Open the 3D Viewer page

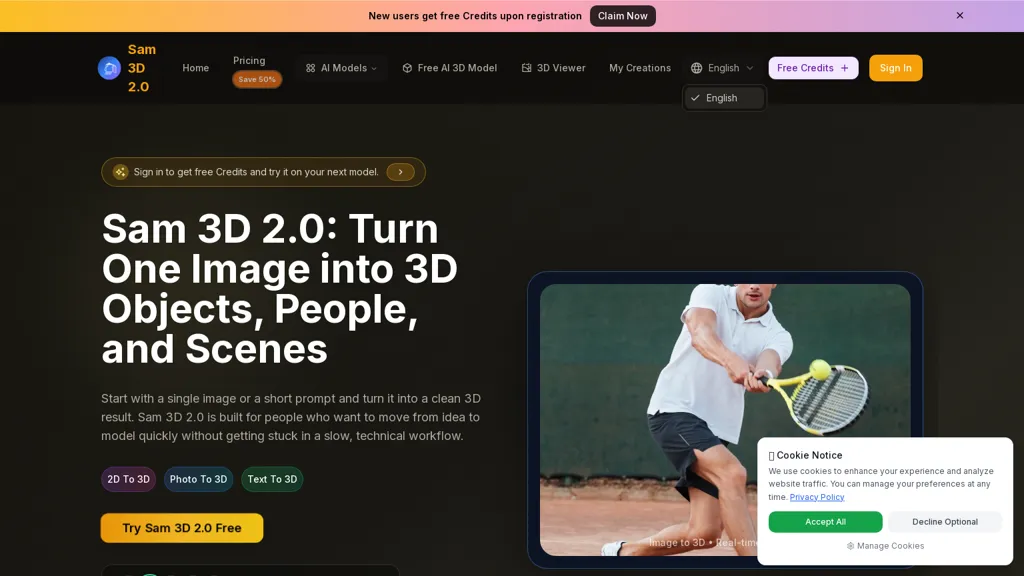553,68
